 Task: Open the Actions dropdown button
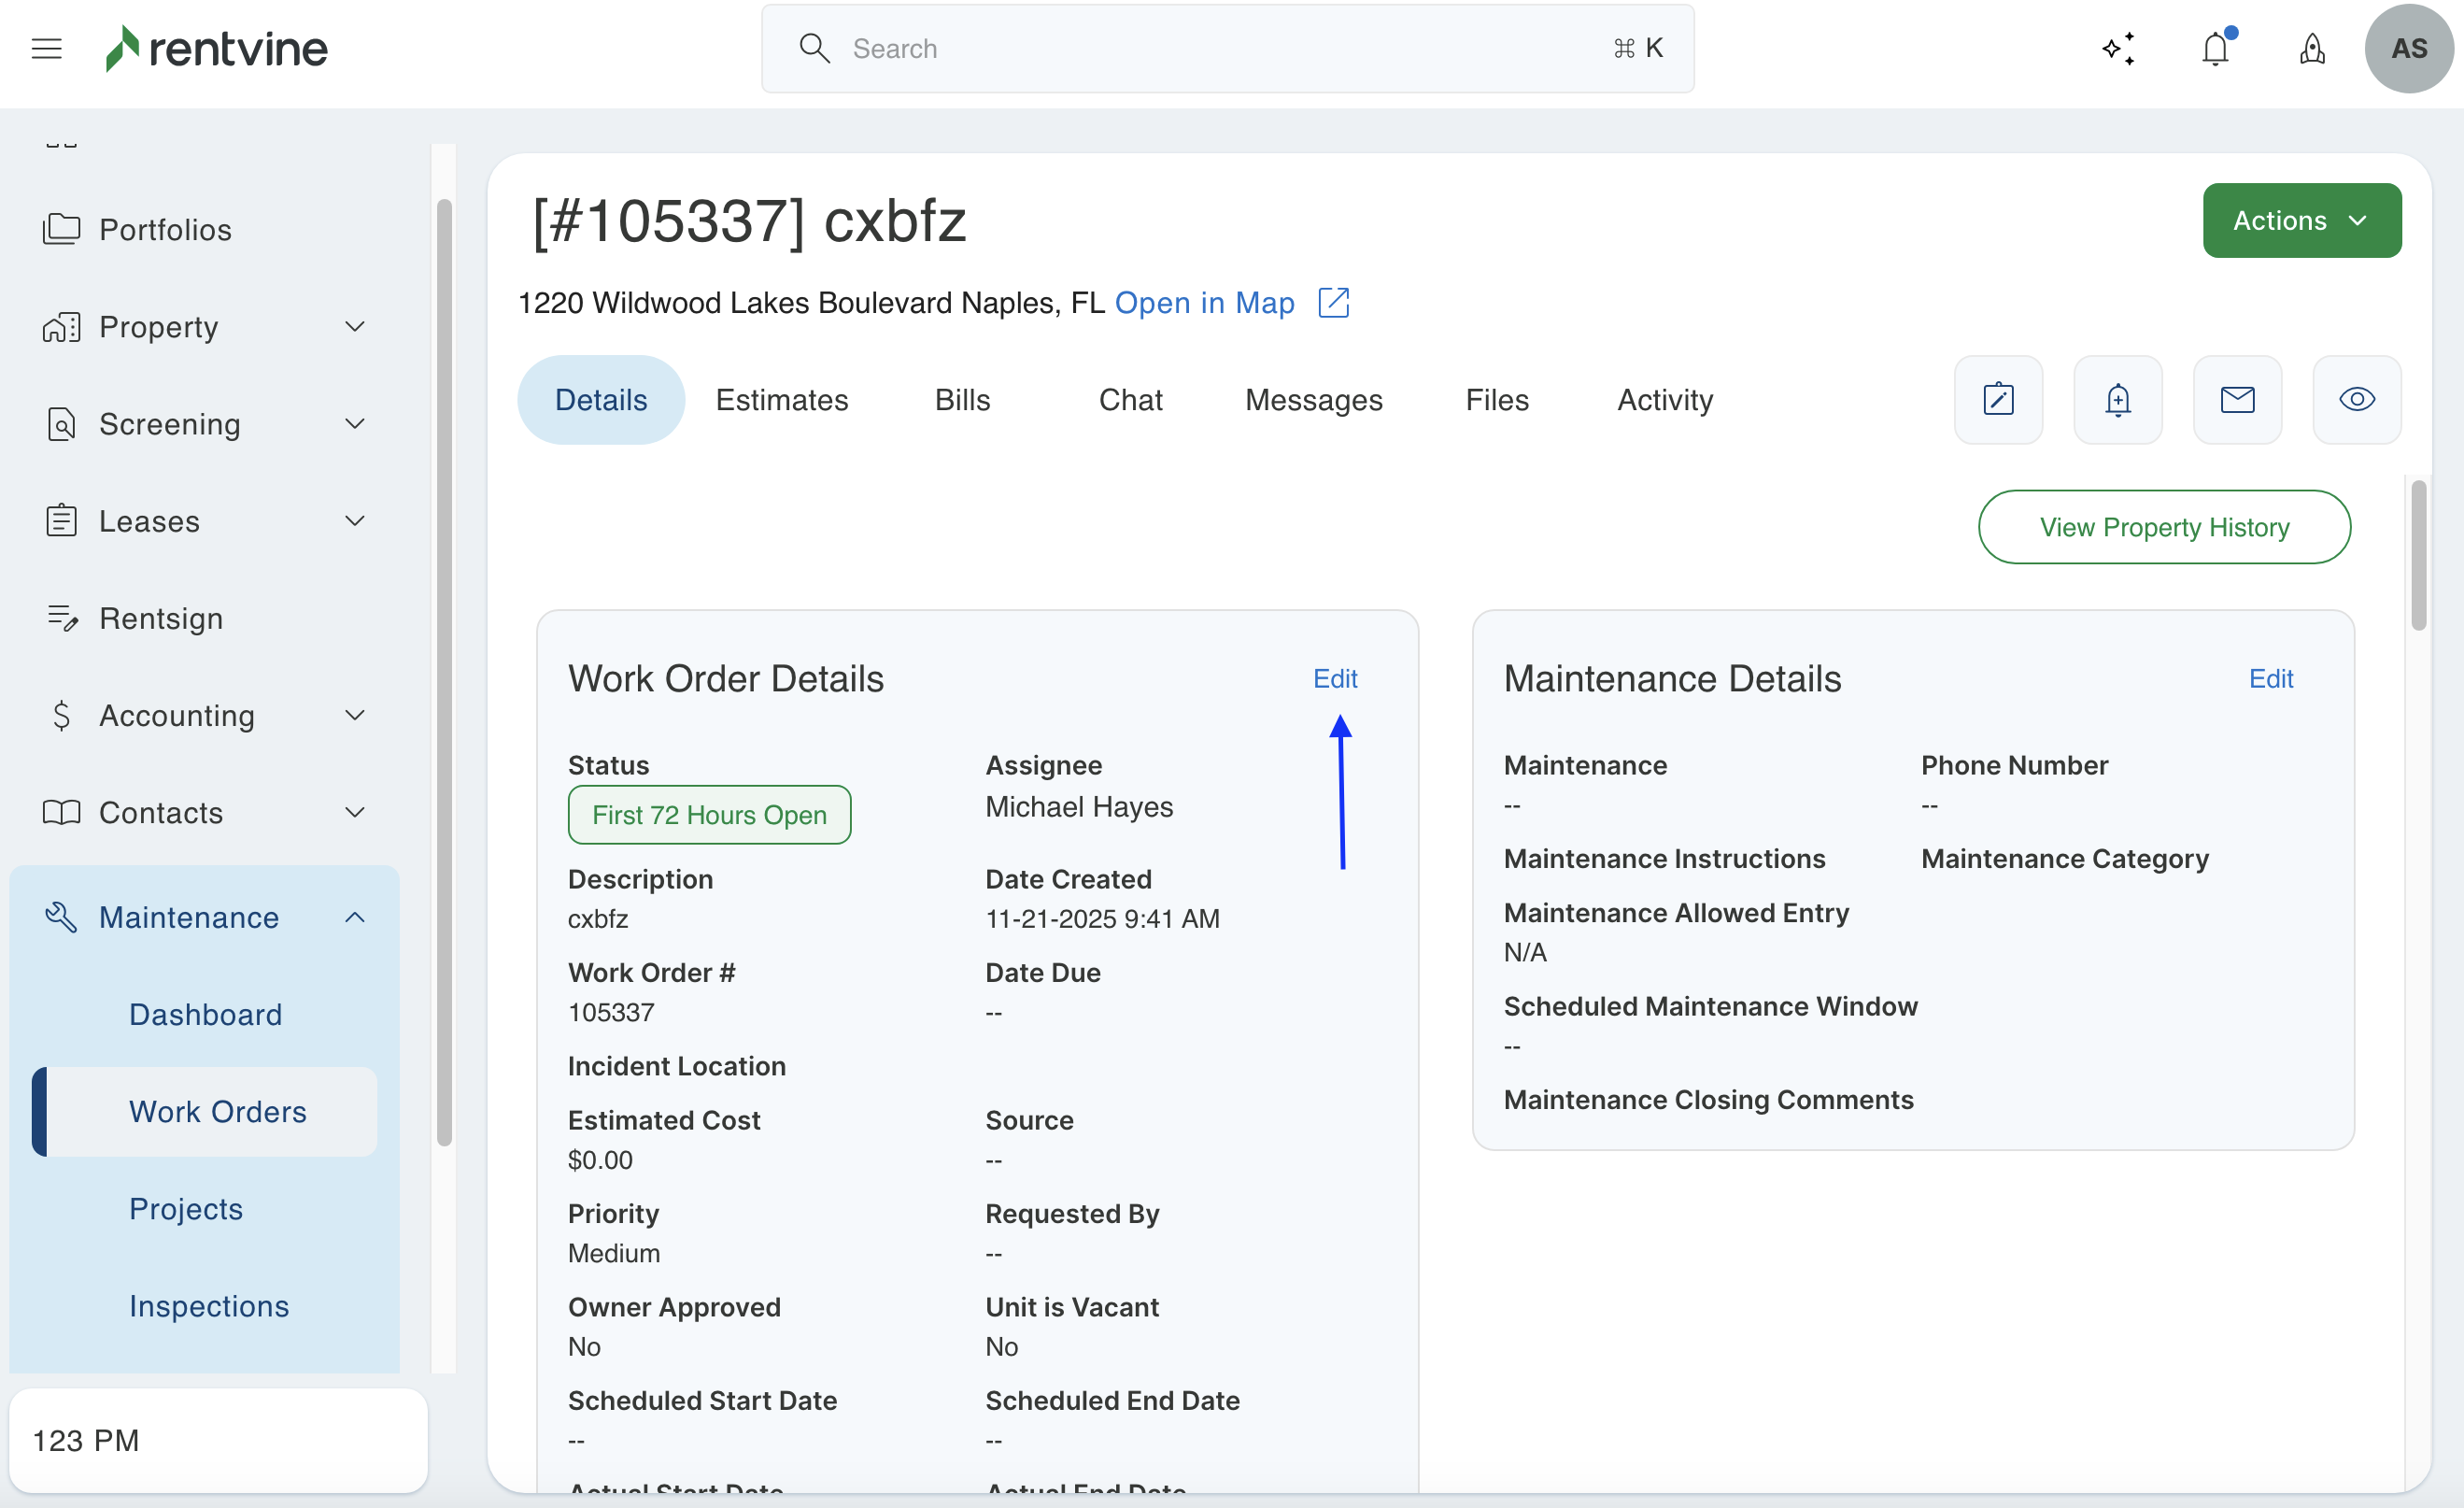pyautogui.click(x=2301, y=220)
